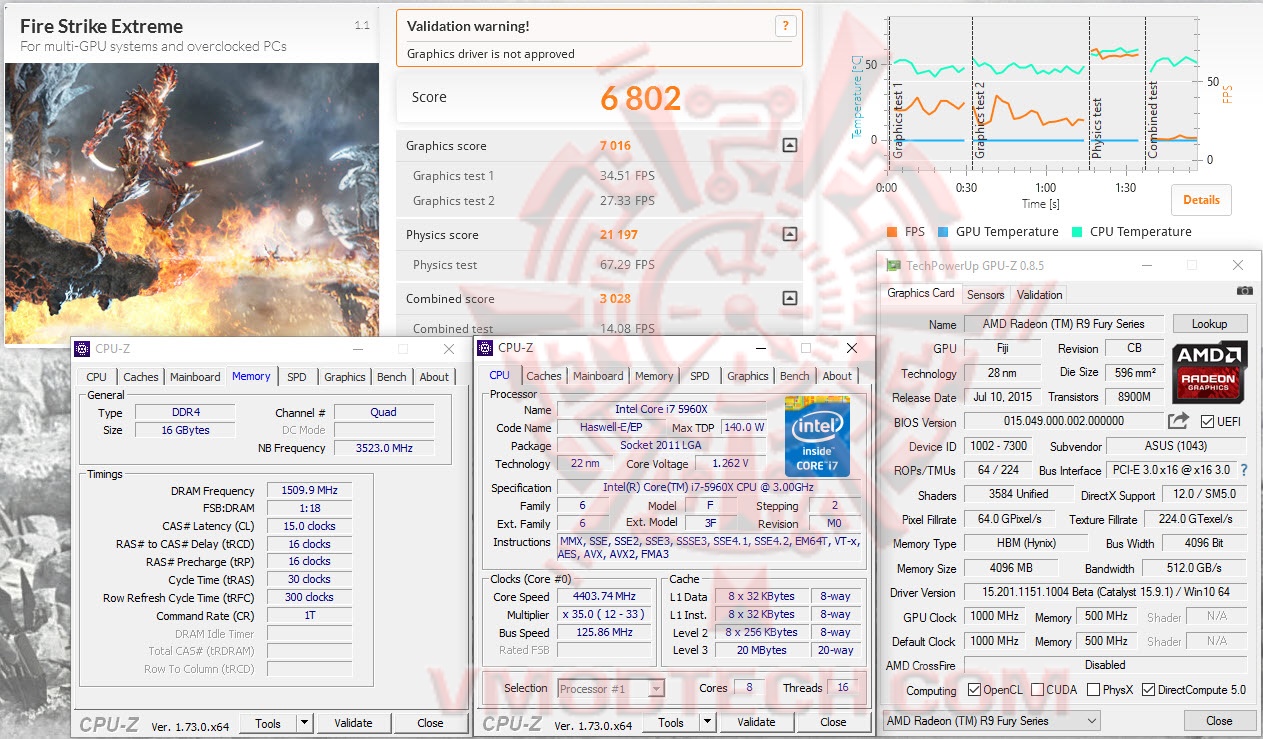Image resolution: width=1263 pixels, height=739 pixels.
Task: Toggle the PhysX checkbox
Action: pos(1094,690)
